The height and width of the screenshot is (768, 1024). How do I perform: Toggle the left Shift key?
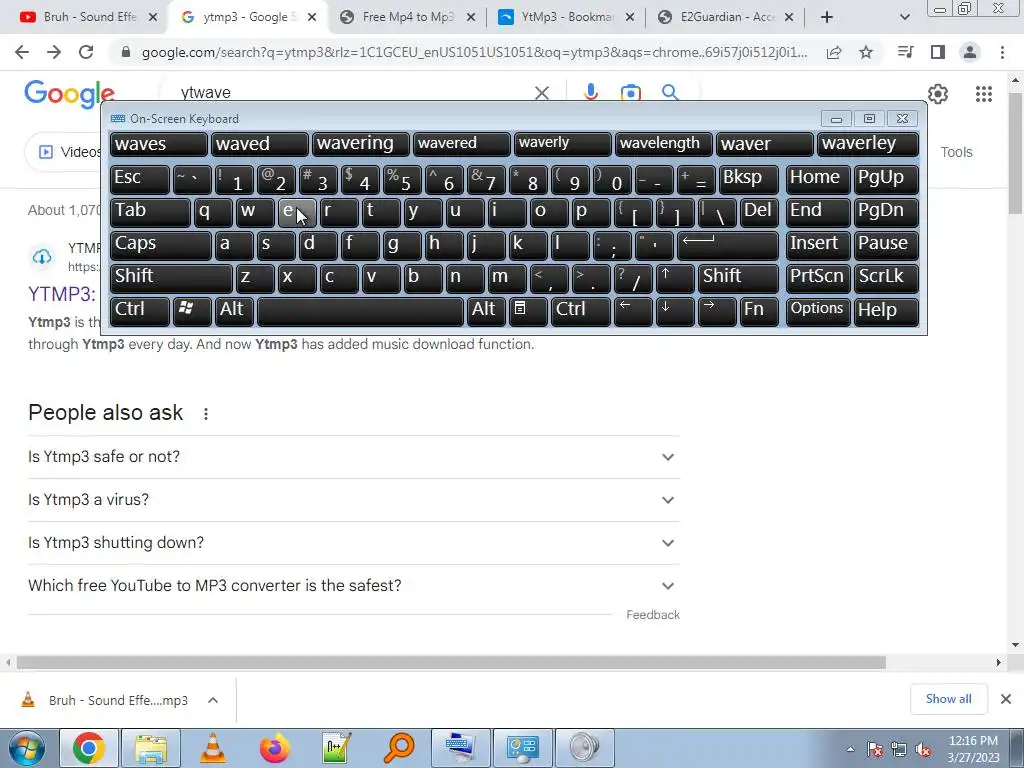171,277
